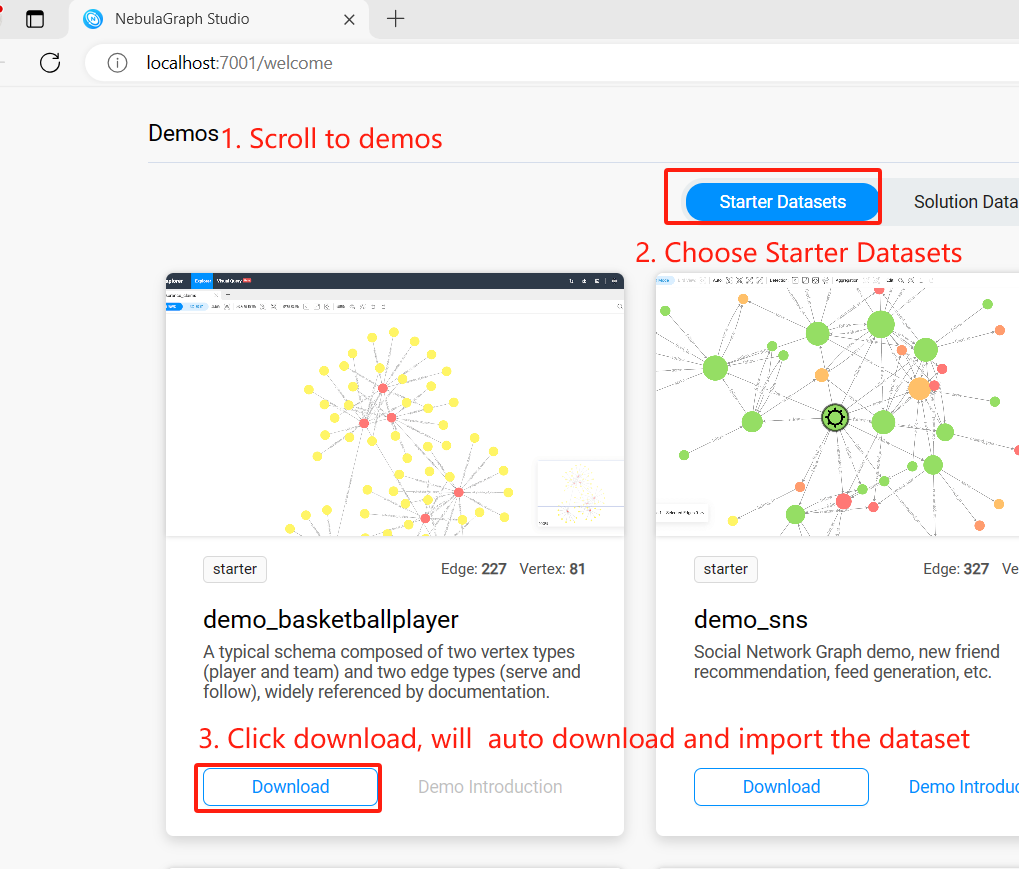Click the NebulaGraph Studio tab favicon
This screenshot has width=1019, height=869.
pos(93,19)
